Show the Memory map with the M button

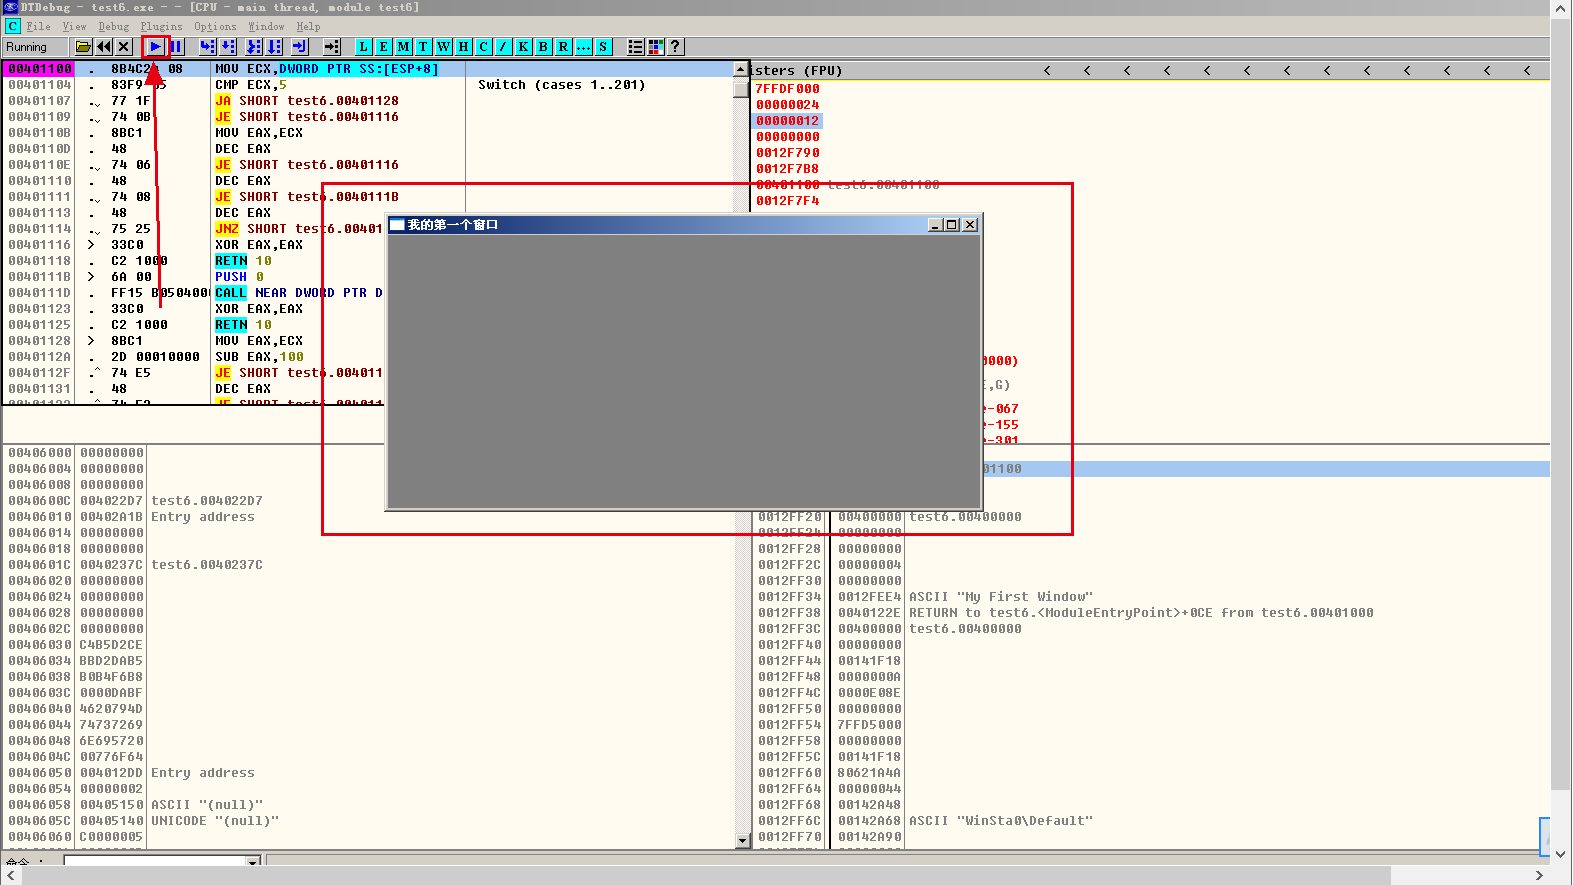pyautogui.click(x=403, y=47)
